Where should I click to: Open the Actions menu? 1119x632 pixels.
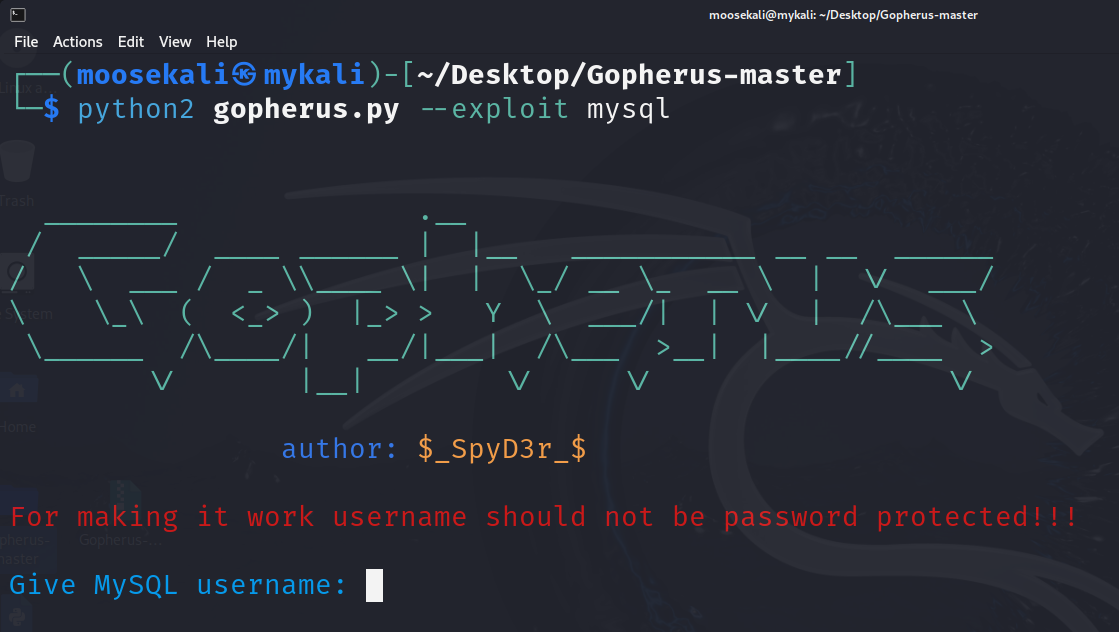point(78,42)
